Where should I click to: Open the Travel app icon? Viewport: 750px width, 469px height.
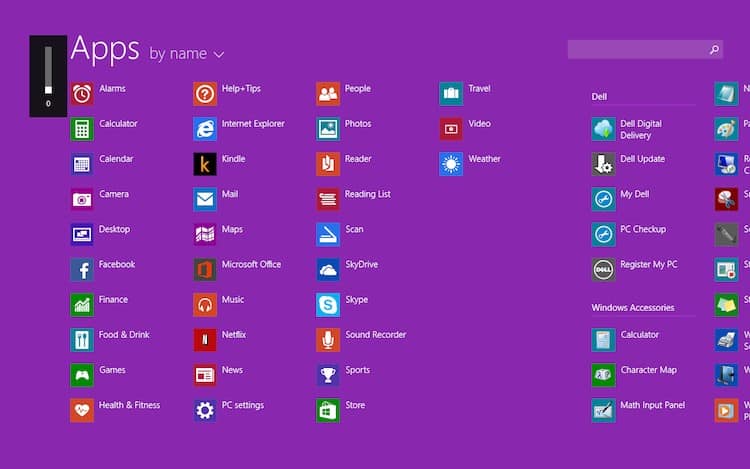[x=451, y=94]
